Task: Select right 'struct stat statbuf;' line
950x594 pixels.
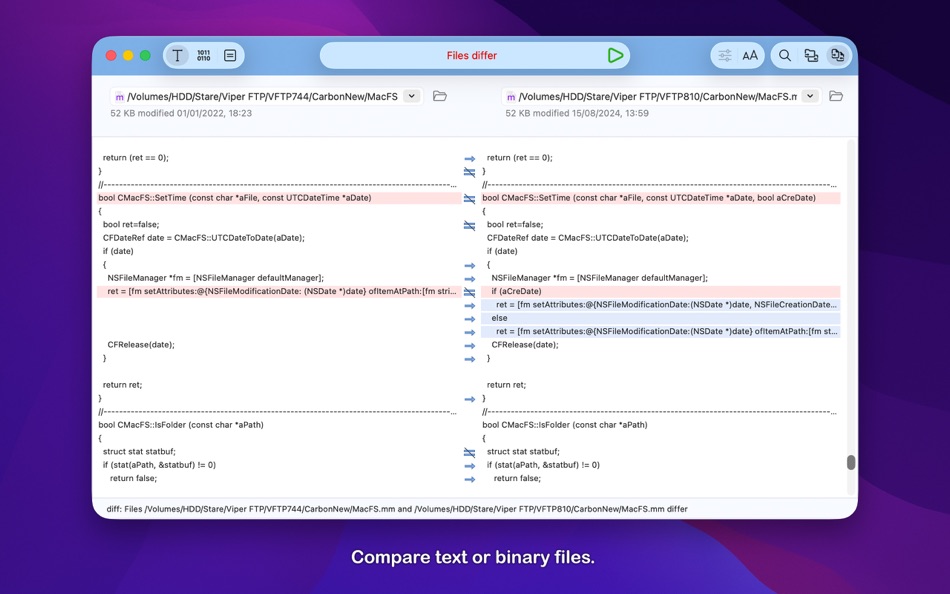Action: pyautogui.click(x=523, y=452)
